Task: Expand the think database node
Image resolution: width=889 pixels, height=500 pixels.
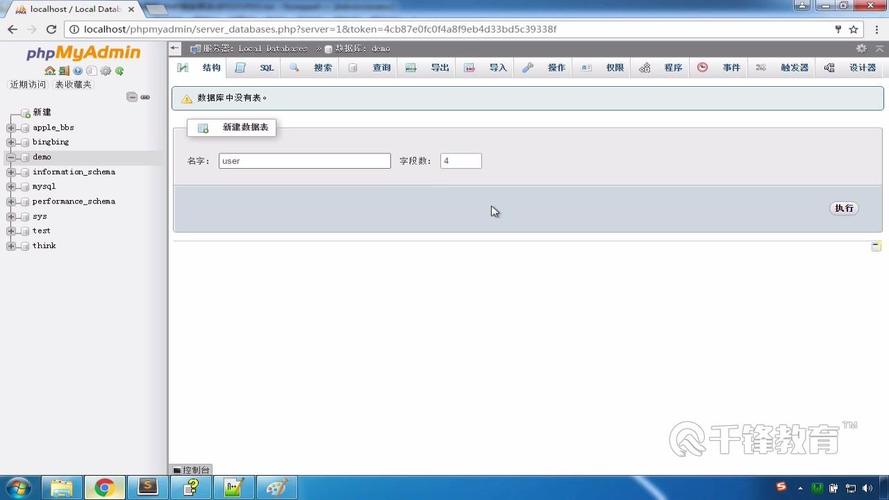Action: point(11,246)
